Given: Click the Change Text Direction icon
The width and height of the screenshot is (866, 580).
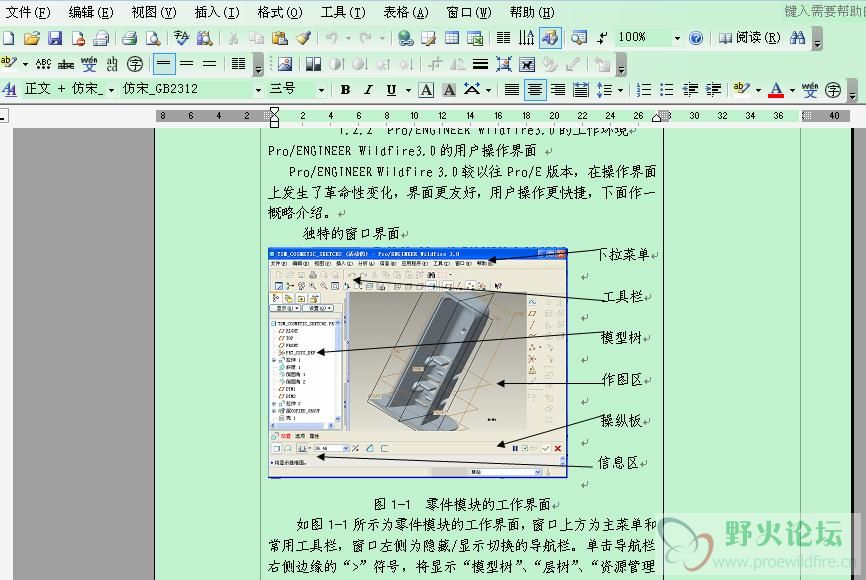Looking at the screenshot, I should point(526,38).
